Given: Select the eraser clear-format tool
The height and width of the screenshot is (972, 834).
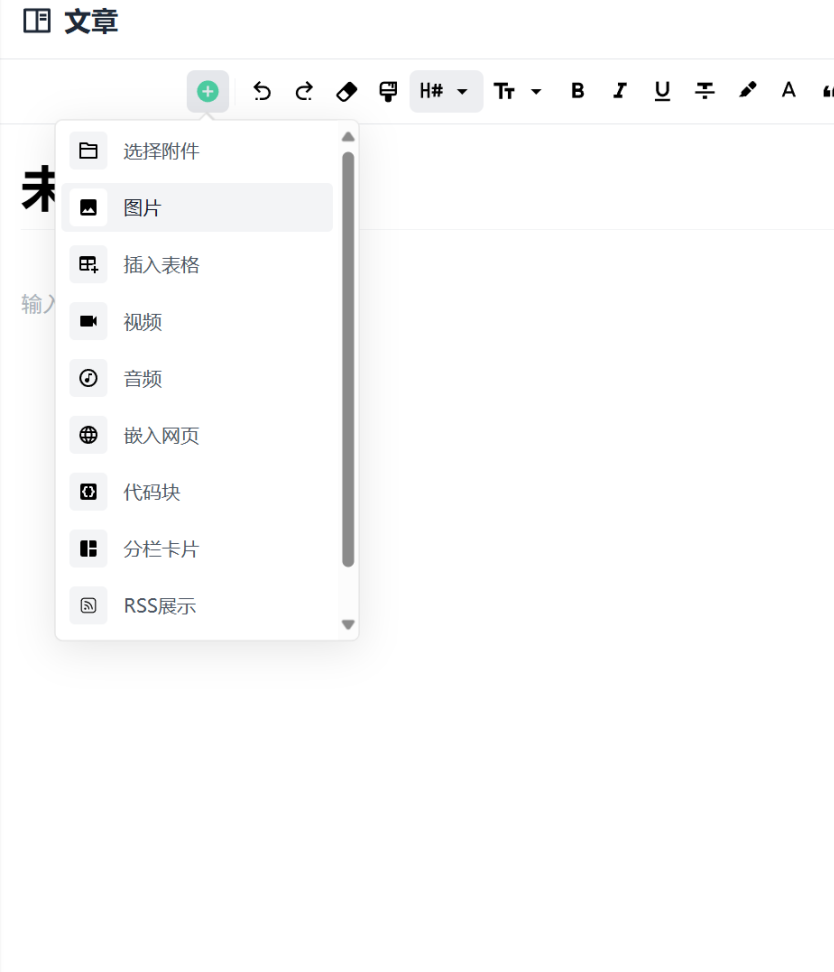Looking at the screenshot, I should (x=346, y=92).
